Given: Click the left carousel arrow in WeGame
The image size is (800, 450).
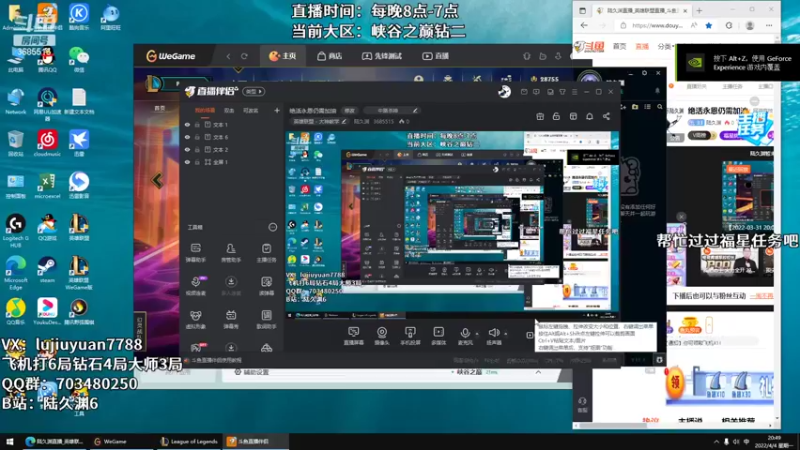Looking at the screenshot, I should [157, 180].
